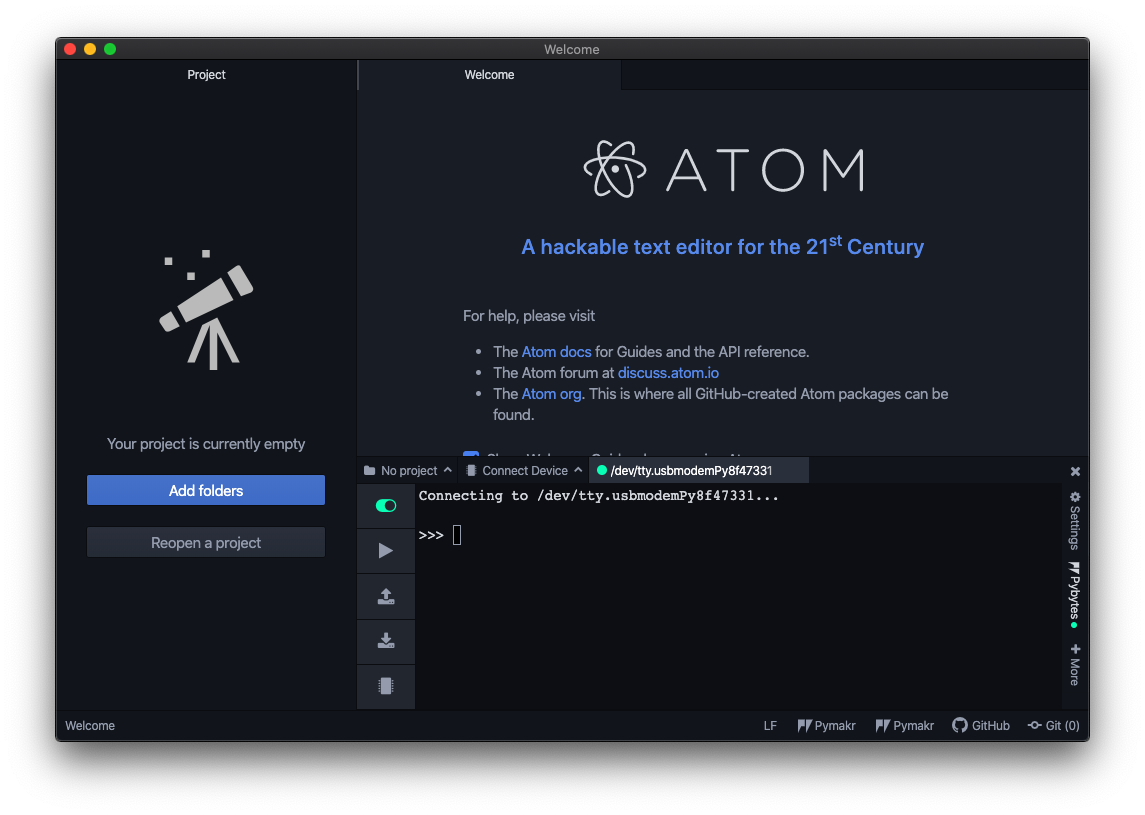Open the GitHub panel in the status bar
The height and width of the screenshot is (815, 1145).
(x=981, y=725)
